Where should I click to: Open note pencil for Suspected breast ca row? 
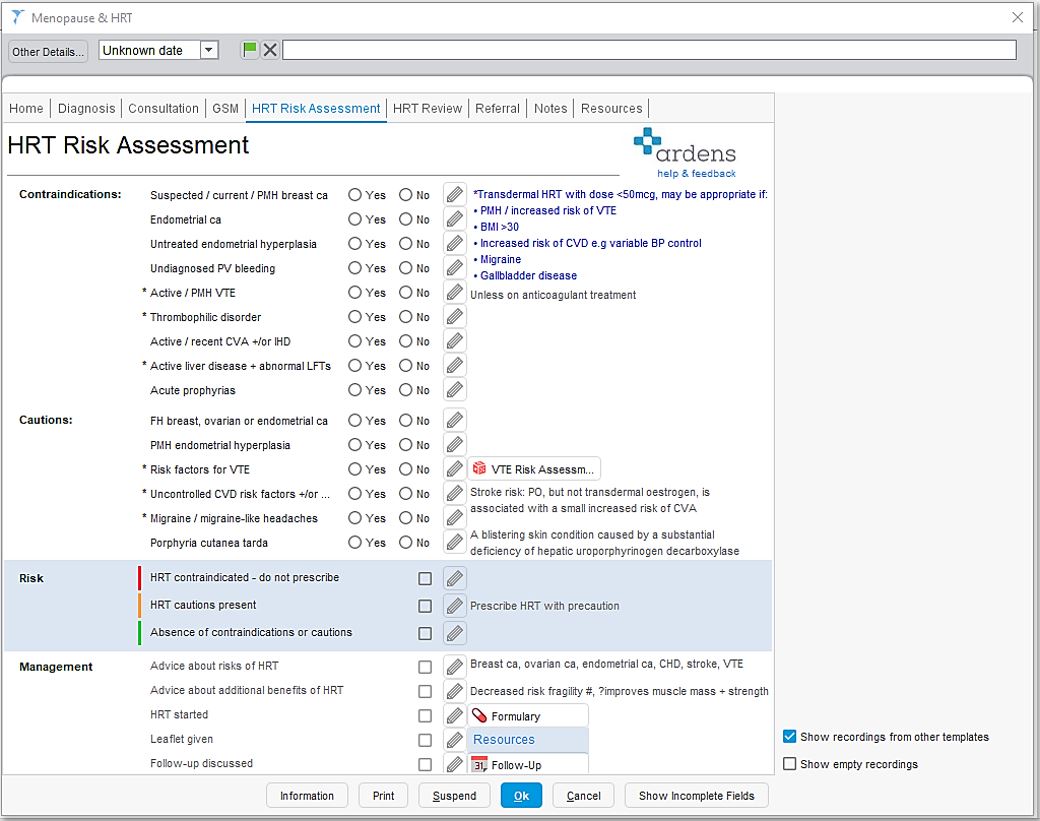pos(454,194)
